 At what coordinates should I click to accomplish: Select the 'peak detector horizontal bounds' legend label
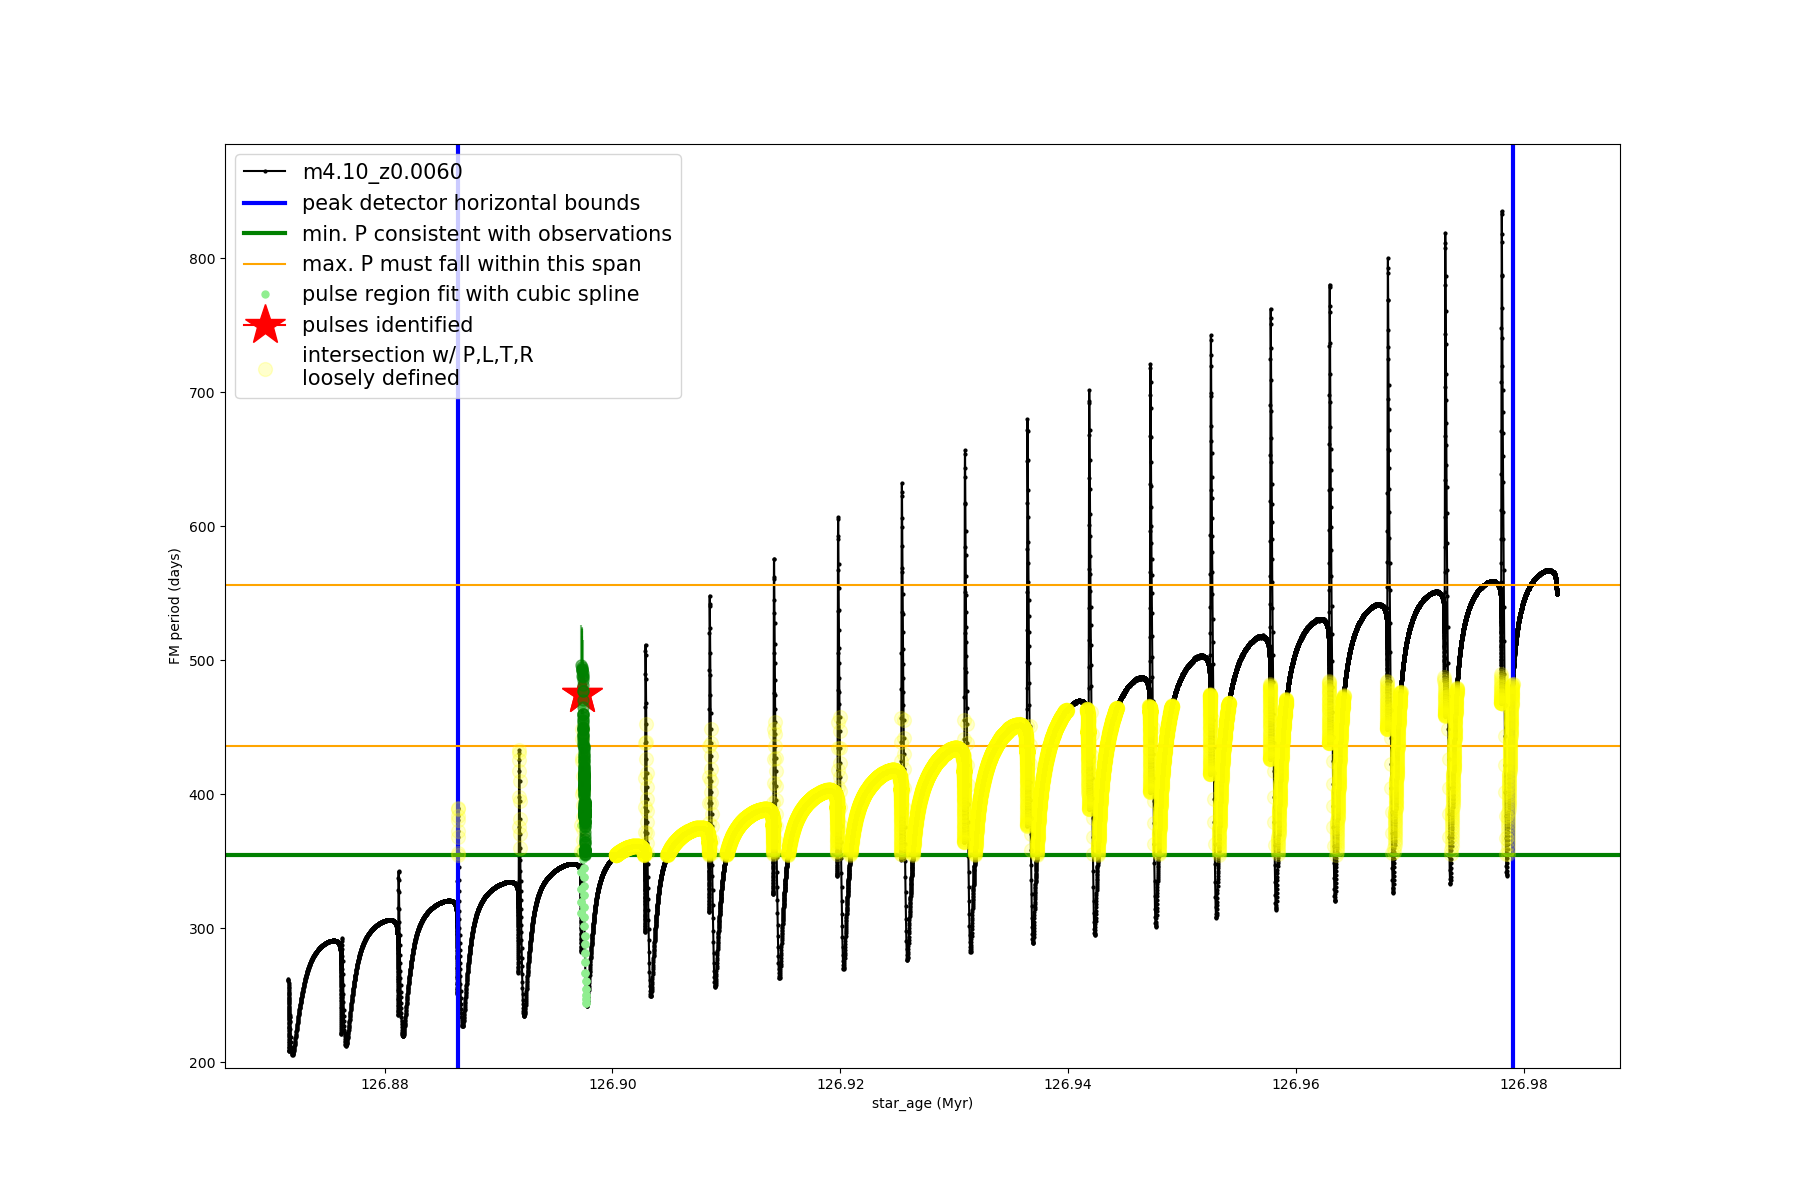pyautogui.click(x=470, y=203)
